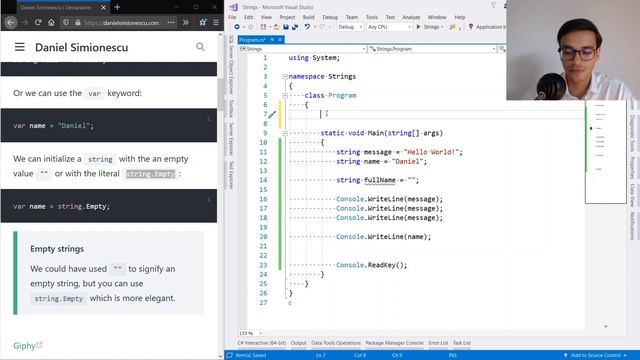Screen dimensions: 640x360
Task: Click the Application Insights toolbar button
Action: [487, 27]
